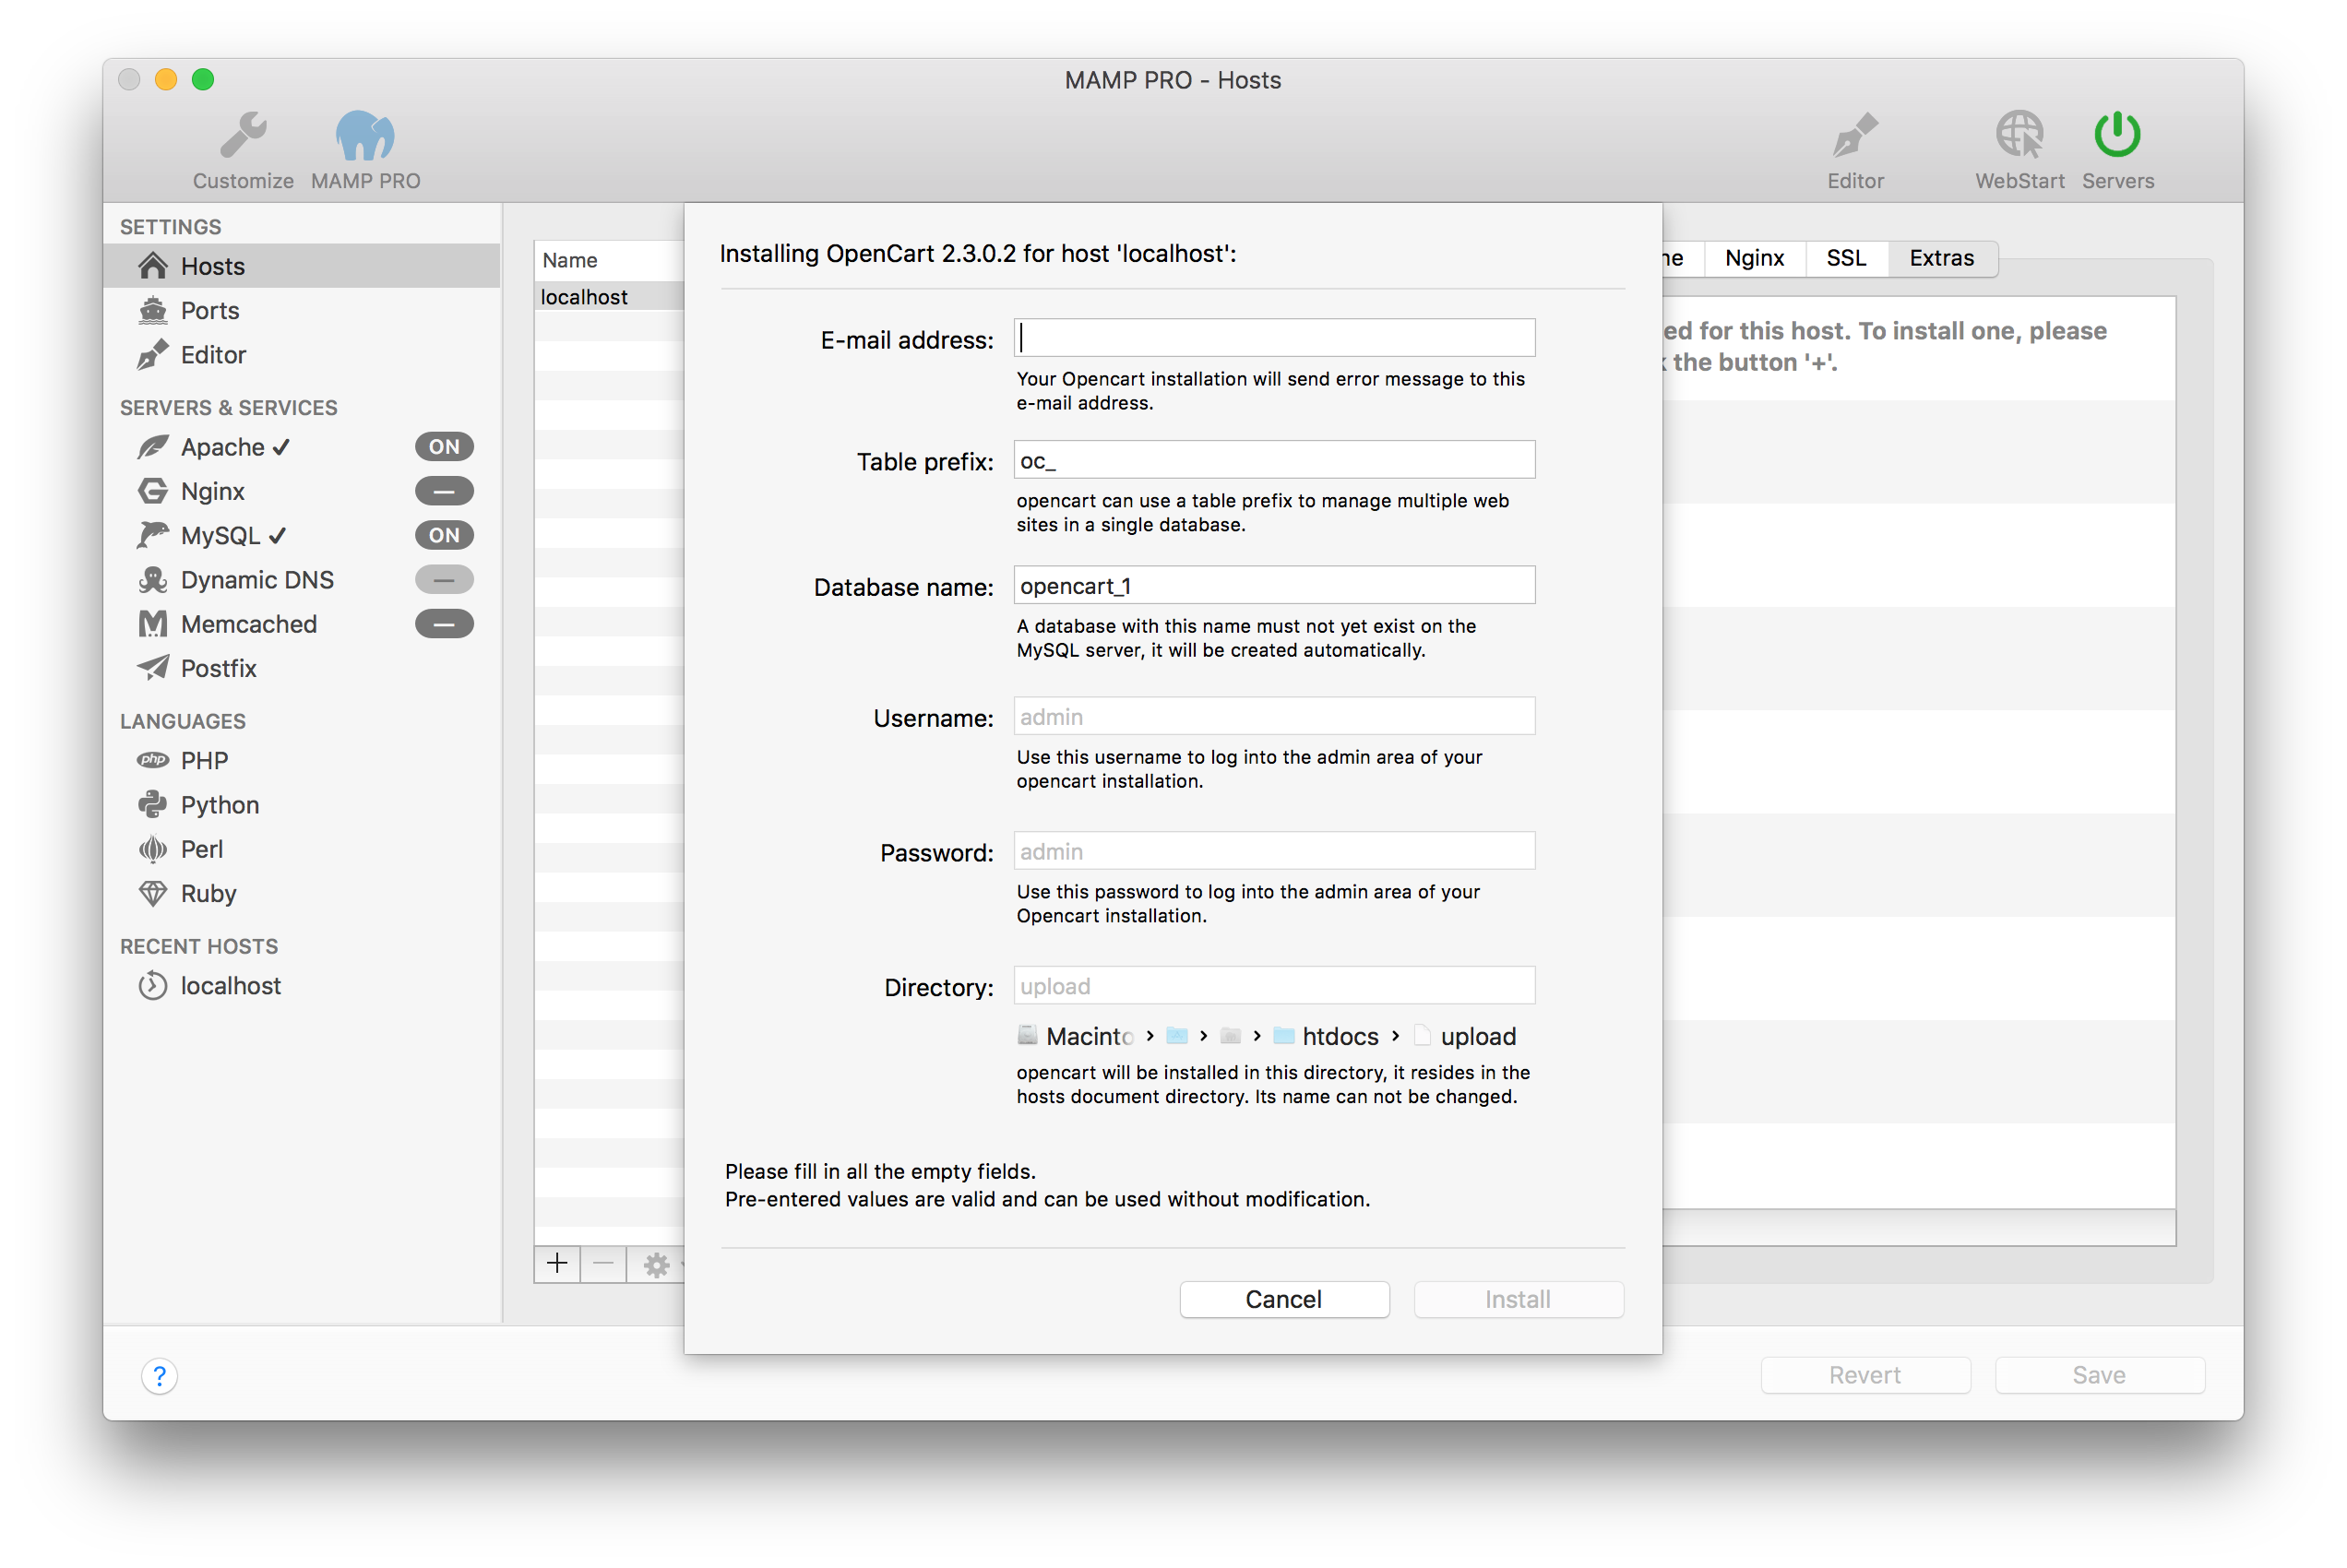Click the Table prefix field
Screen dimensions: 2347x1568
click(1274, 460)
